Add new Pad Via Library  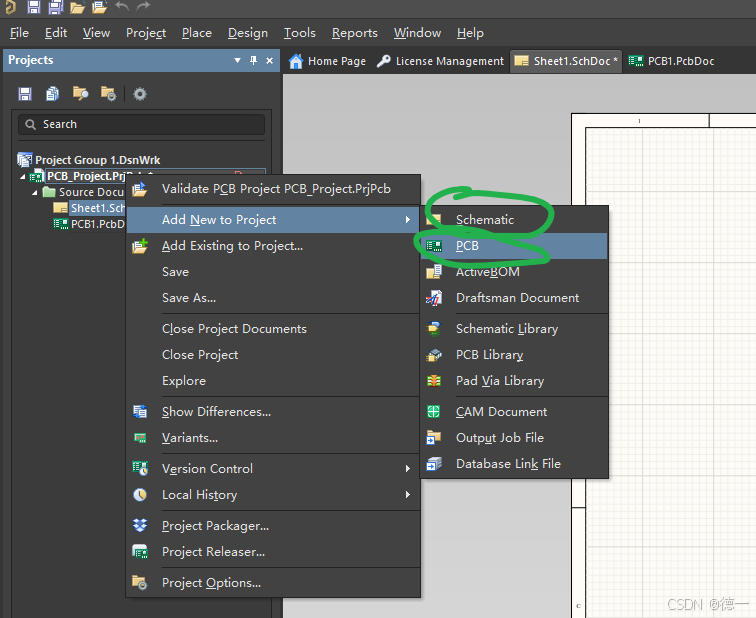point(514,381)
